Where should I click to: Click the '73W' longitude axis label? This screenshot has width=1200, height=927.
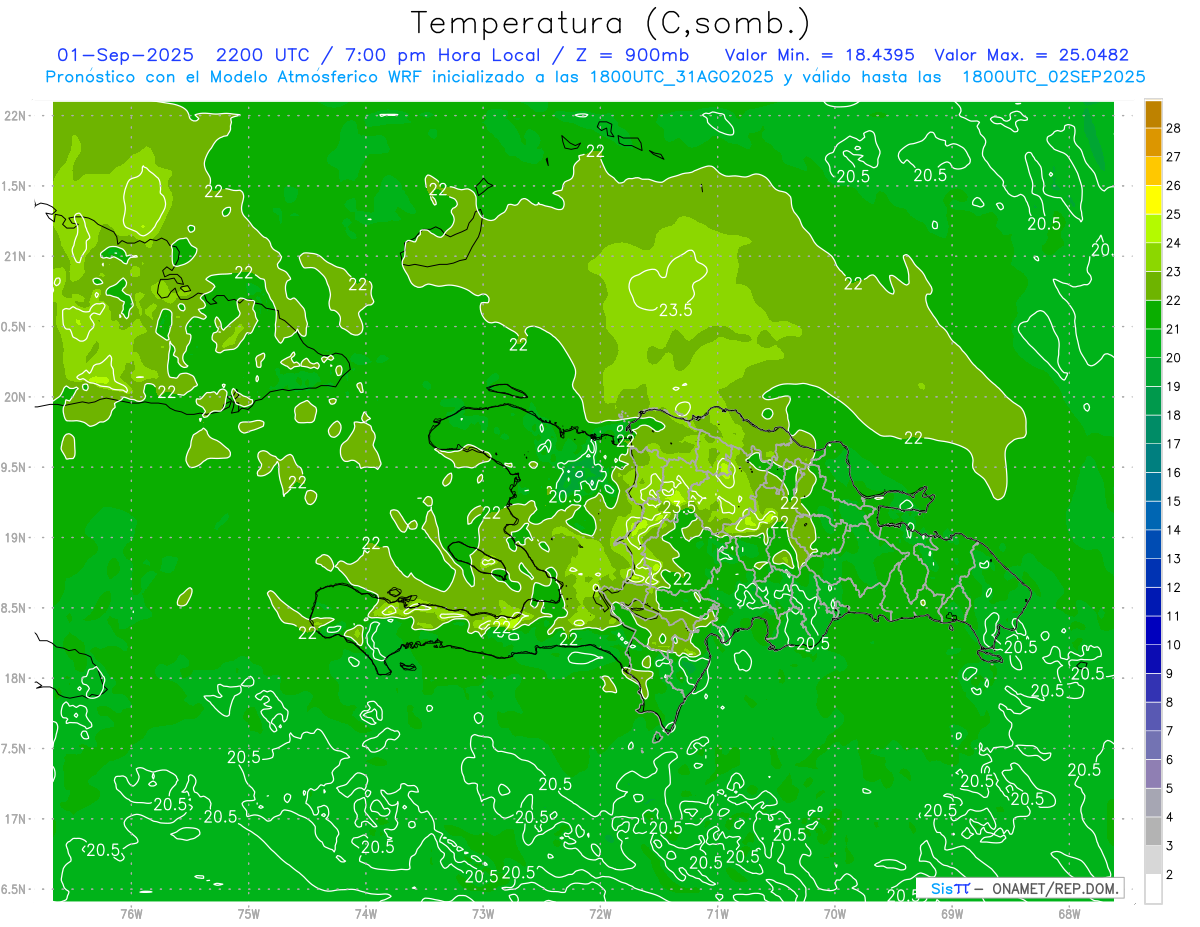[x=483, y=913]
